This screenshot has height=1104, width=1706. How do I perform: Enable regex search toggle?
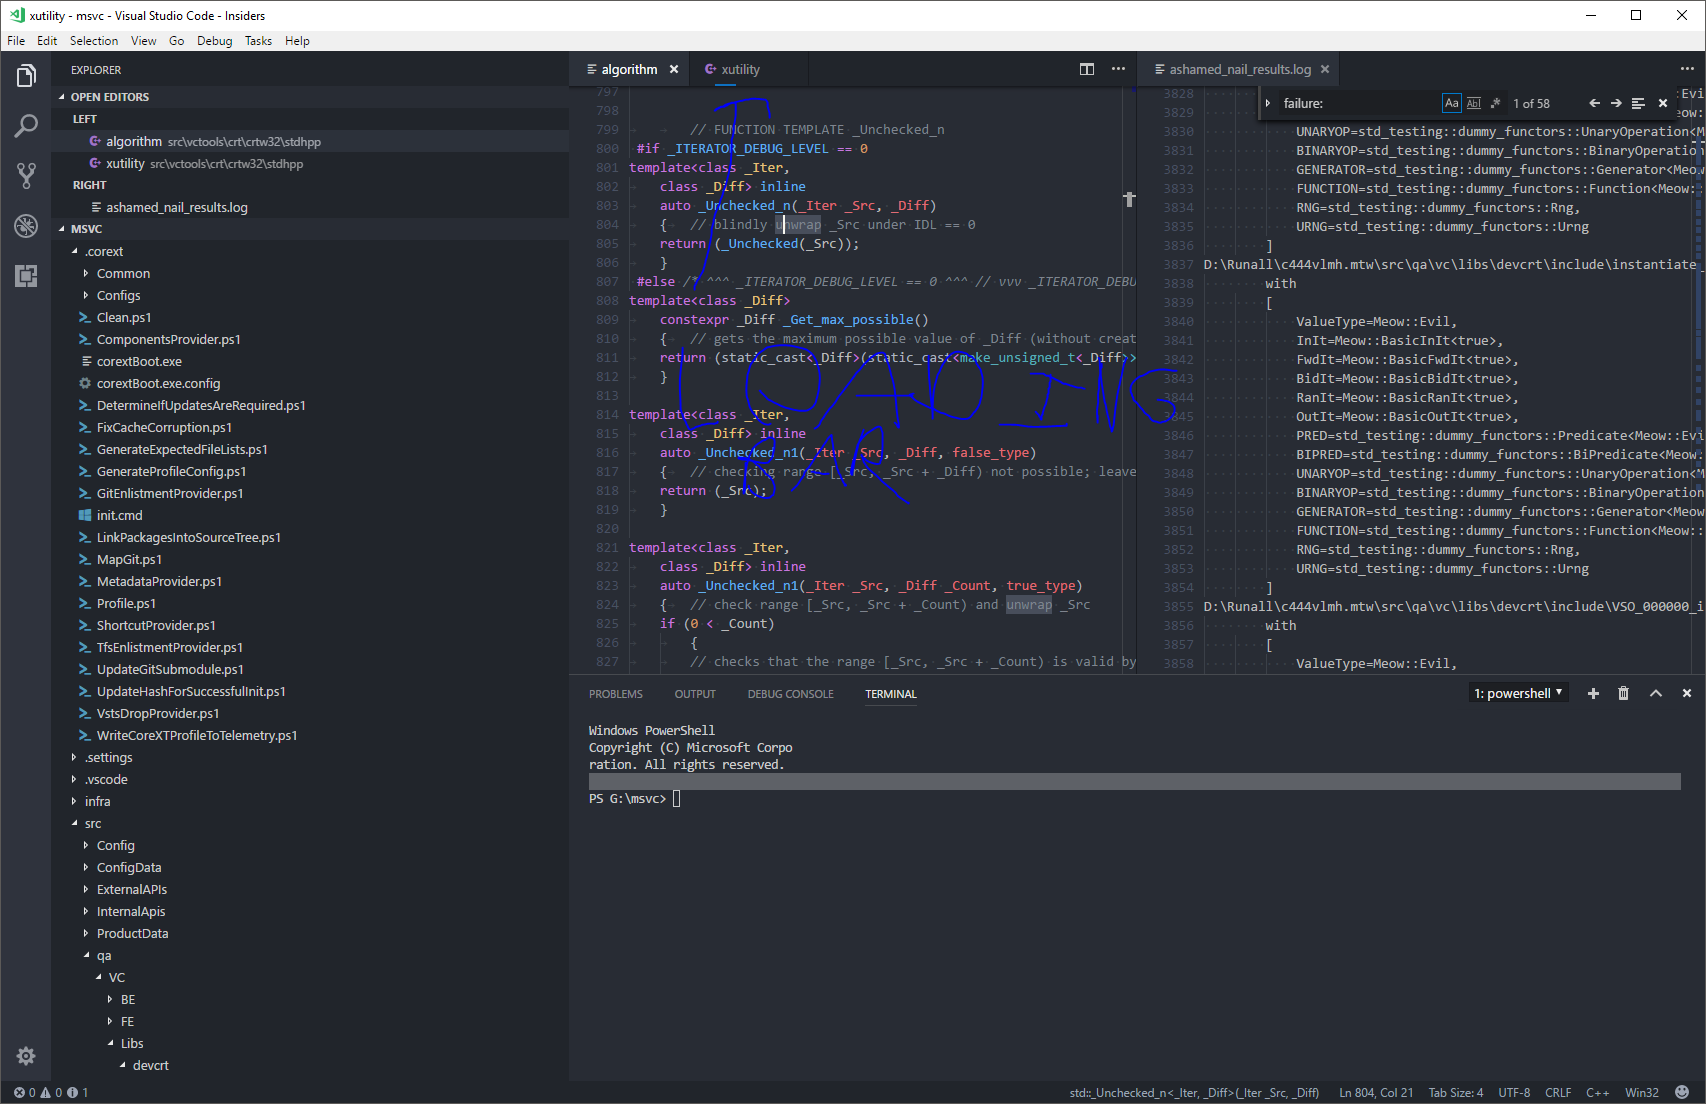tap(1495, 102)
